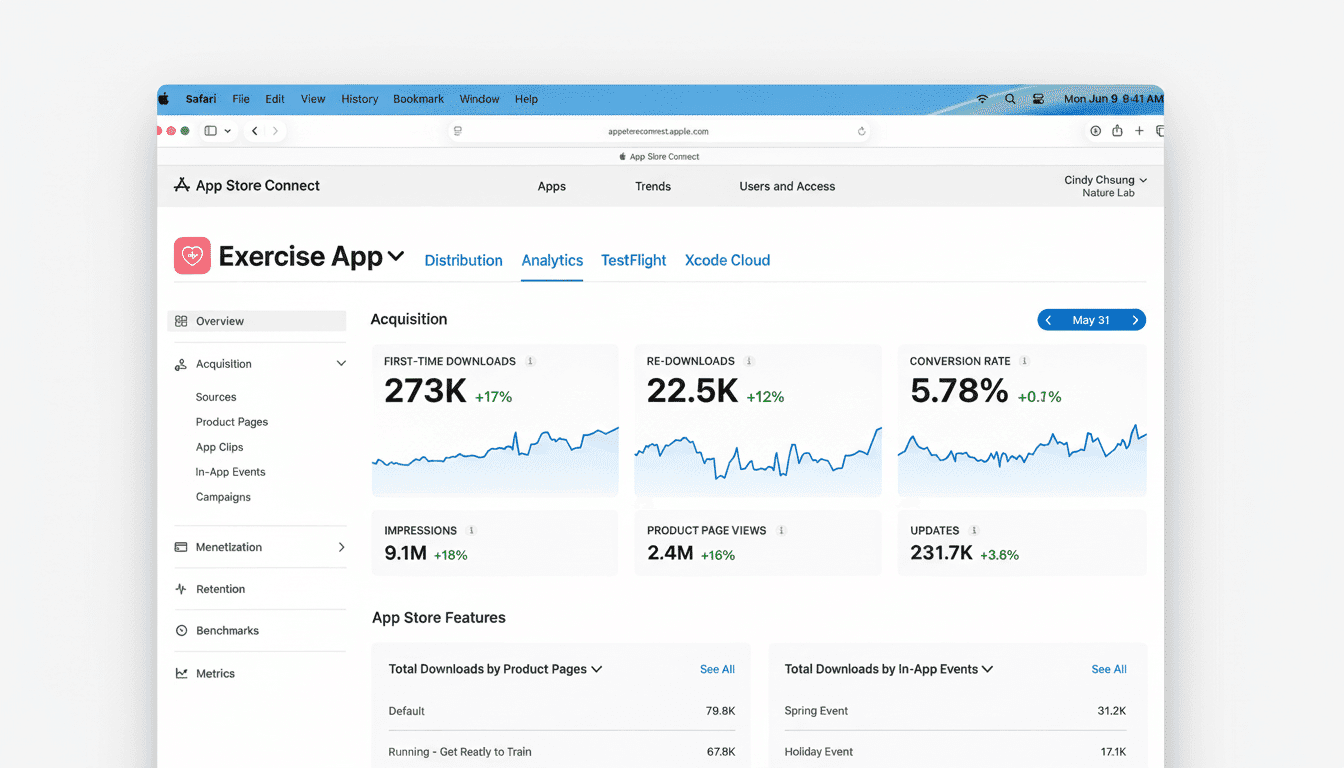Switch to the TestFlight tab
Screen dimensions: 1344x768
point(633,260)
